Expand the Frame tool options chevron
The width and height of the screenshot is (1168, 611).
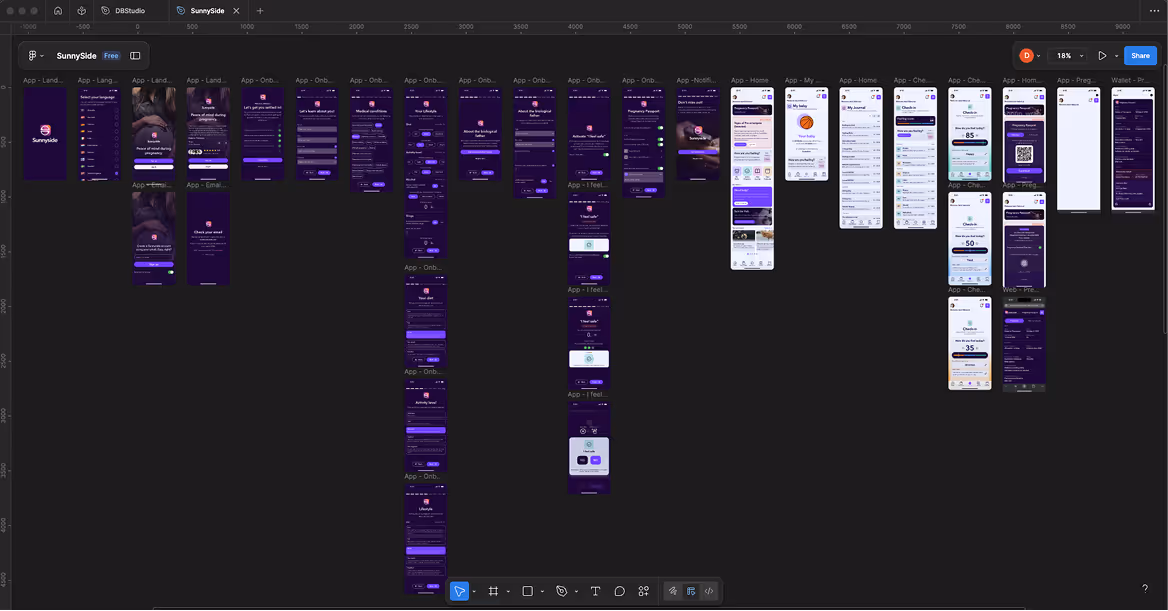[x=507, y=591]
